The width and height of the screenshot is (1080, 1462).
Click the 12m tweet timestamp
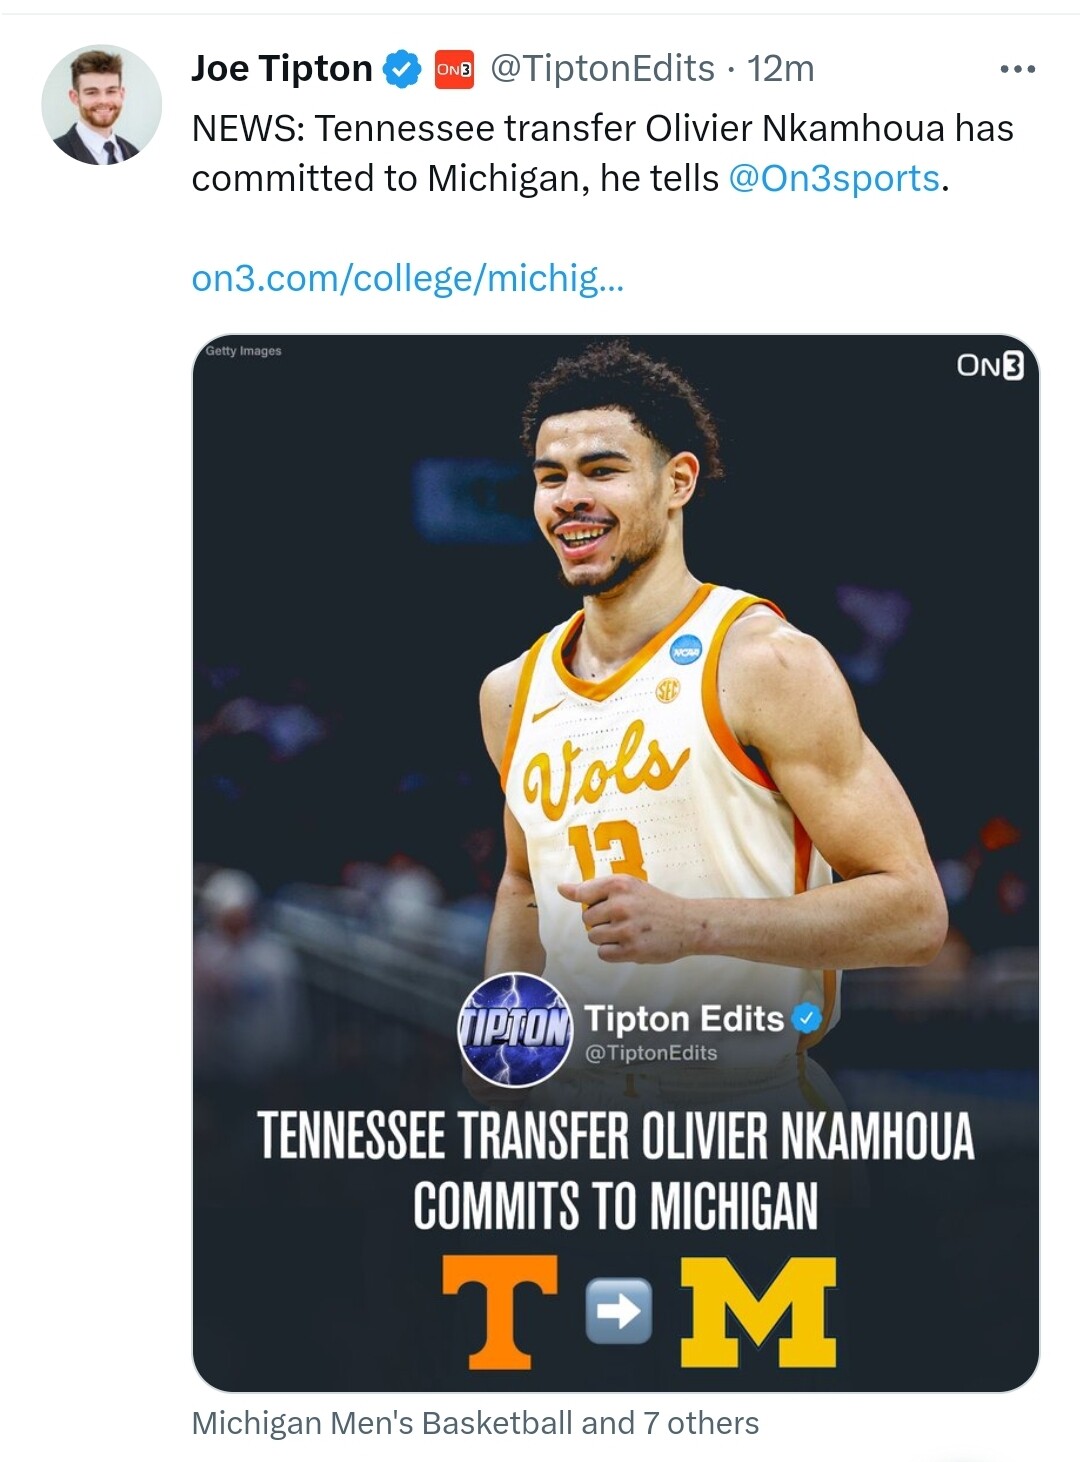point(780,69)
